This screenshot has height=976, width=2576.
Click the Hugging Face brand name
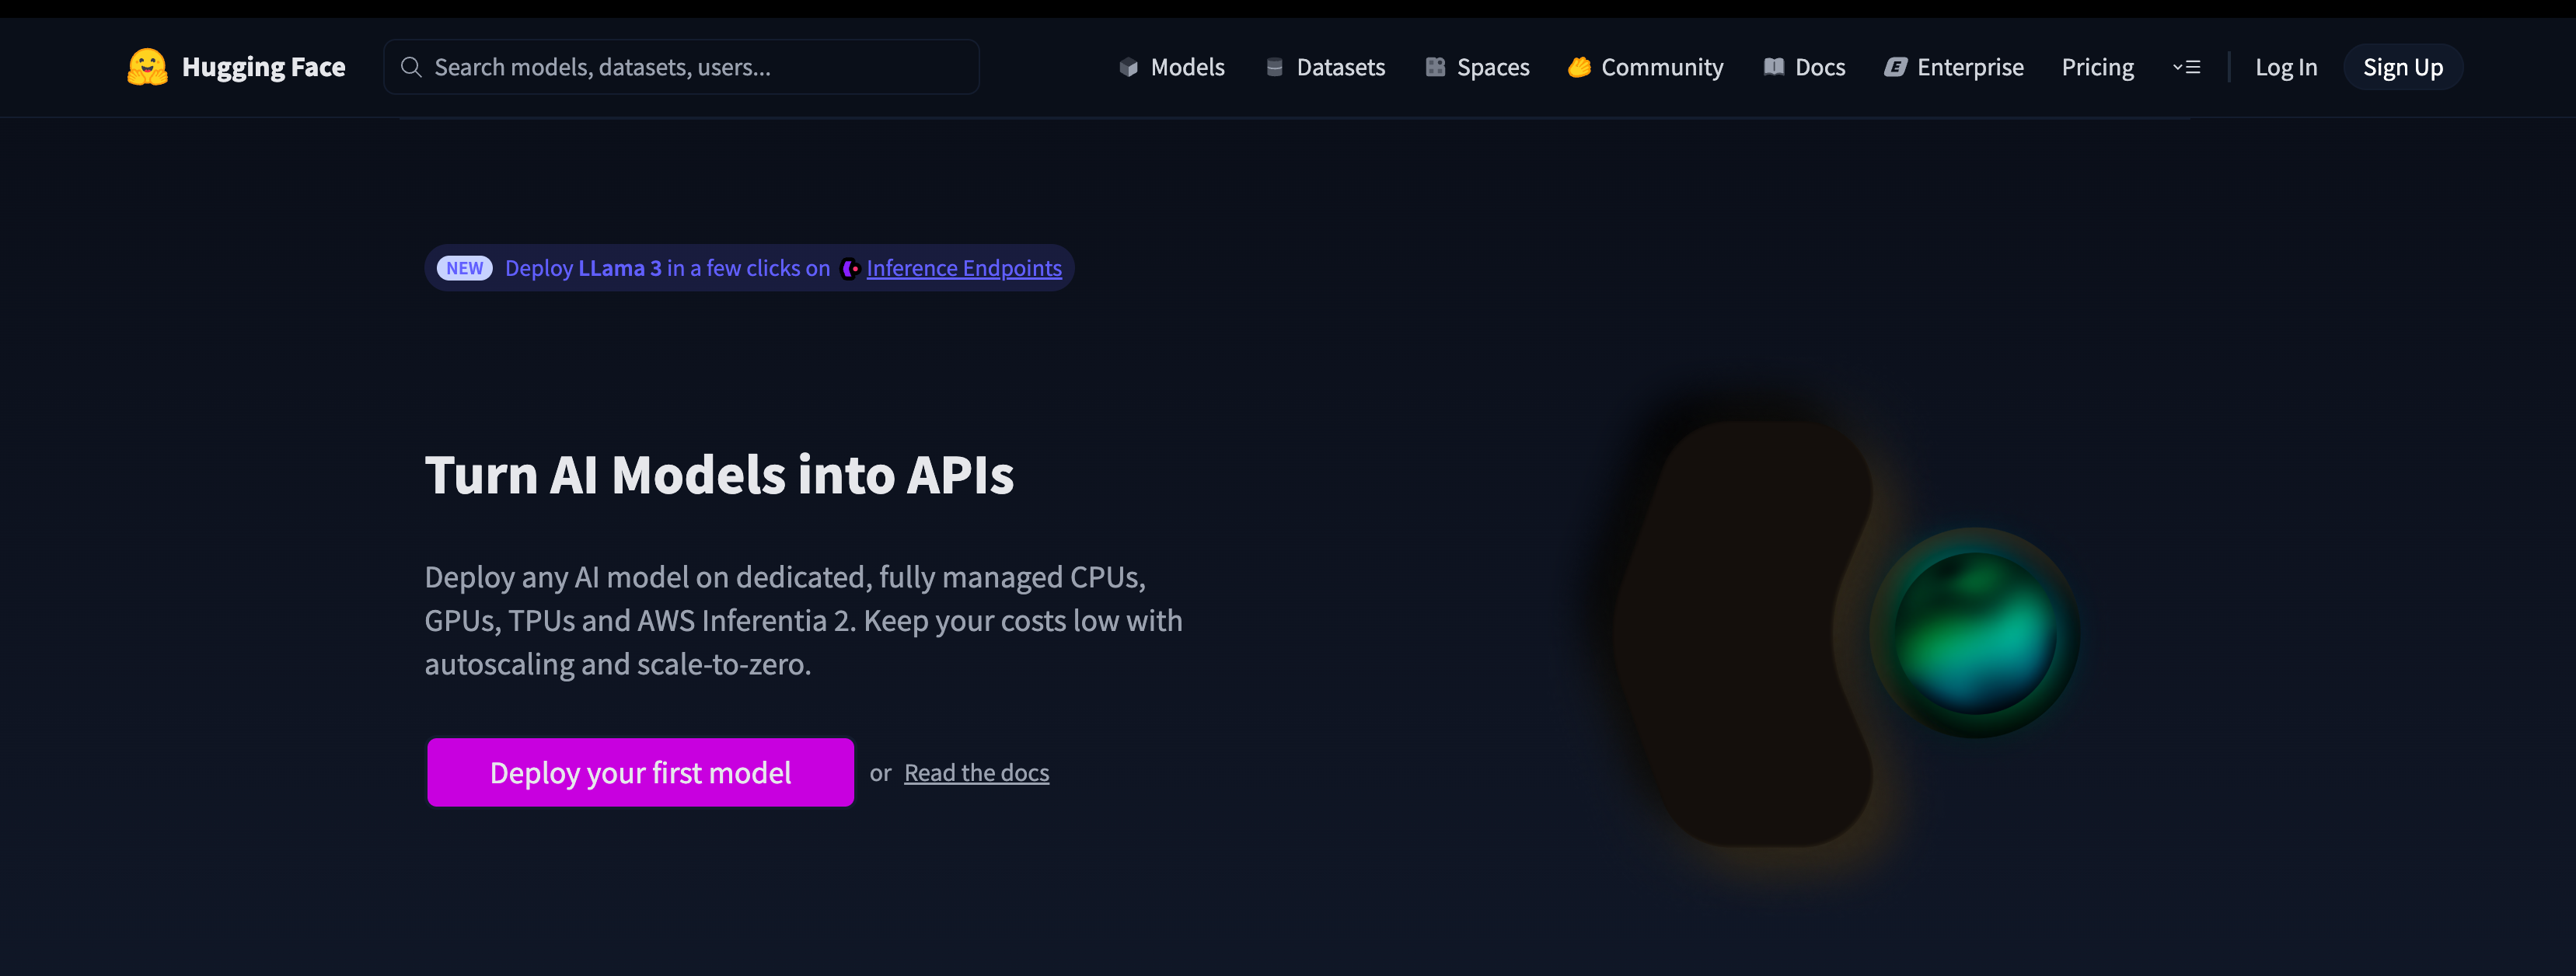pyautogui.click(x=263, y=67)
